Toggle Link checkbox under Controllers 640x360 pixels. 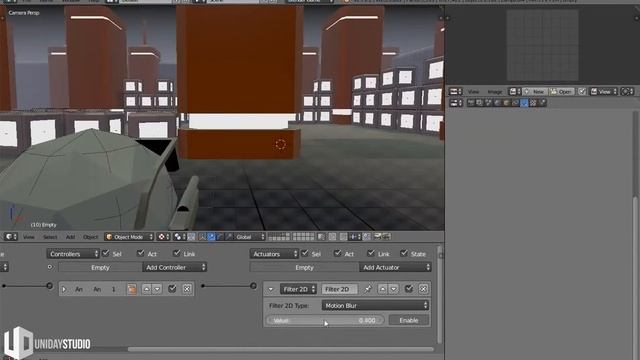177,253
